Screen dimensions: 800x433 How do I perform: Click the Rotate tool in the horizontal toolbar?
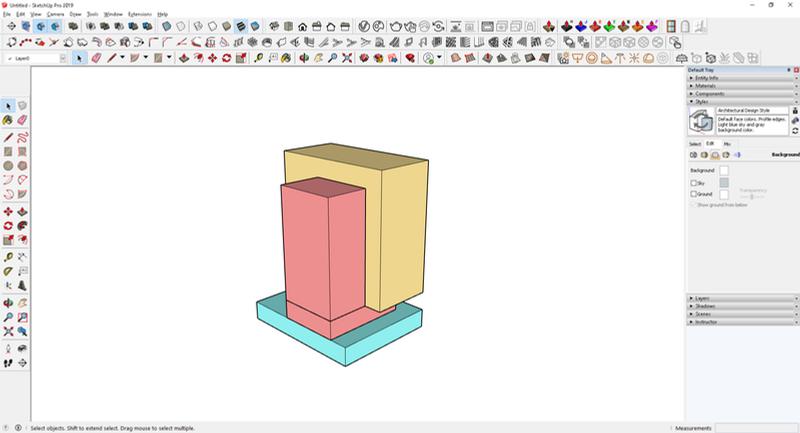[x=227, y=58]
